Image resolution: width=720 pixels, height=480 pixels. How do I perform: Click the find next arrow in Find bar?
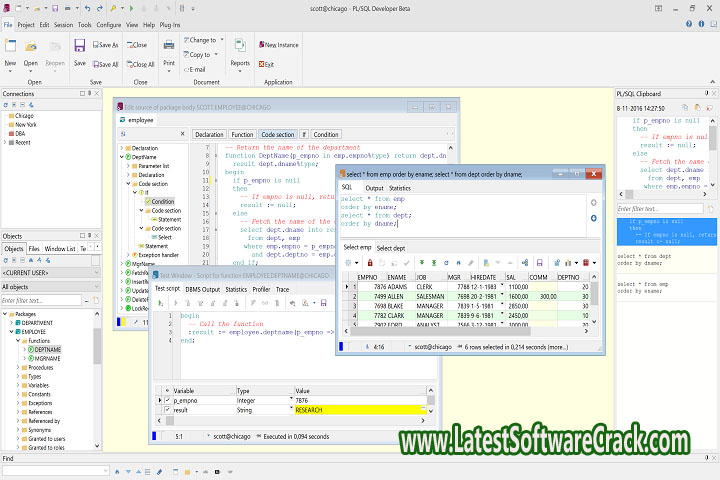128,472
